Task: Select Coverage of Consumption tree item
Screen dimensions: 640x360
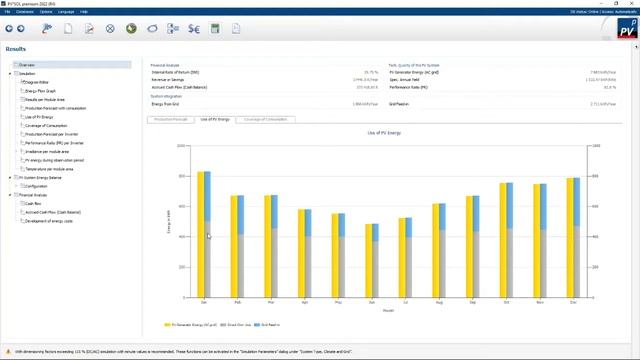Action: [x=46, y=126]
